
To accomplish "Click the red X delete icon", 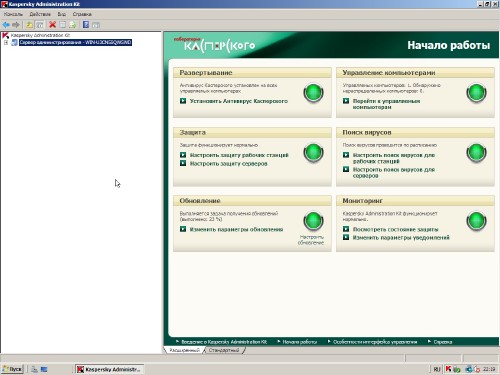I will (x=52, y=24).
